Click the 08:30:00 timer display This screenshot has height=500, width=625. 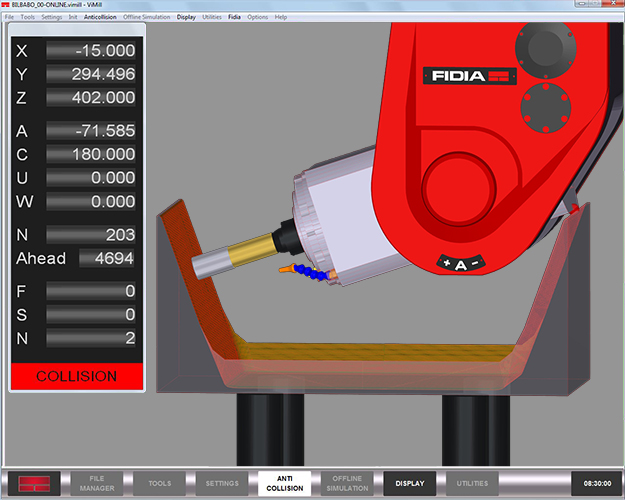coord(597,483)
